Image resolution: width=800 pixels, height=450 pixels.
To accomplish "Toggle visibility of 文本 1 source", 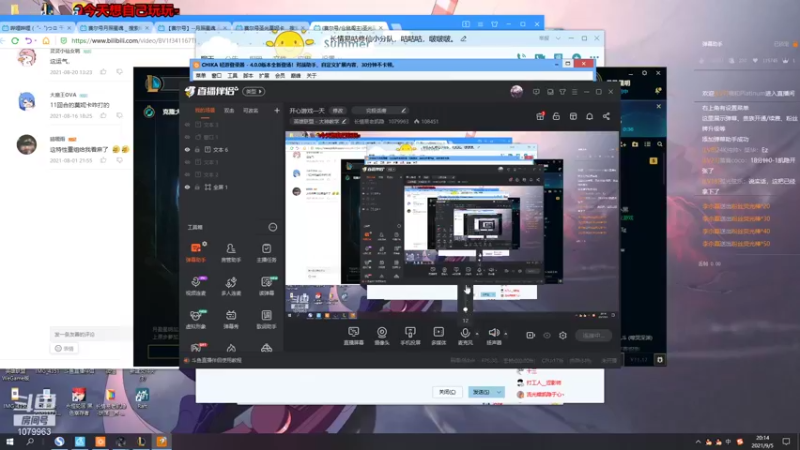I will [x=187, y=162].
